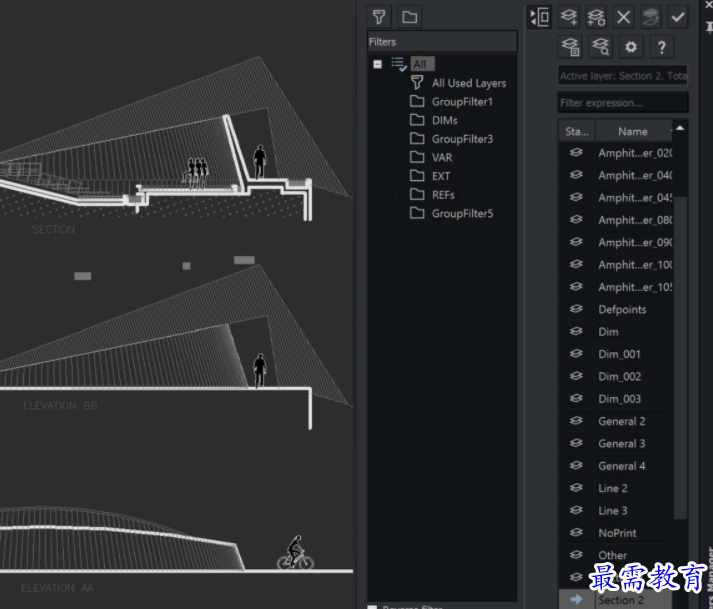
Task: Delete layer using the X icon
Action: click(x=623, y=17)
